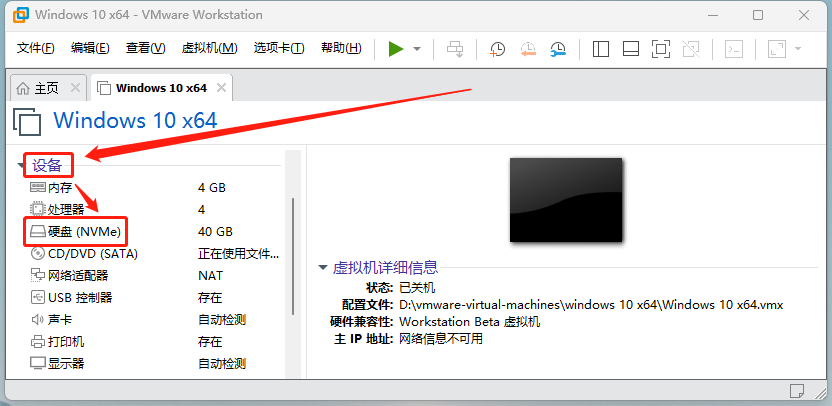Image resolution: width=832 pixels, height=406 pixels.
Task: Open the 文件(F) menu
Action: pos(36,49)
